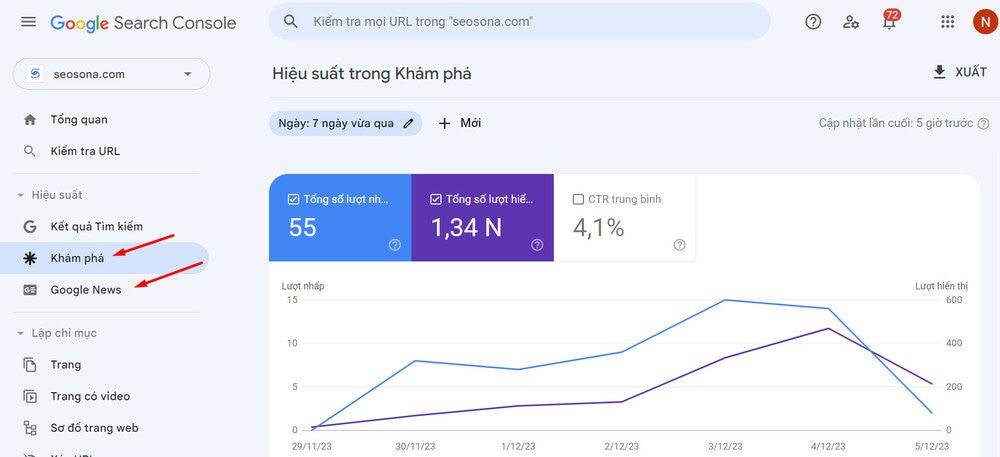The width and height of the screenshot is (1000, 457).
Task: Click the Lượt nhấp axis label
Action: pyautogui.click(x=303, y=286)
